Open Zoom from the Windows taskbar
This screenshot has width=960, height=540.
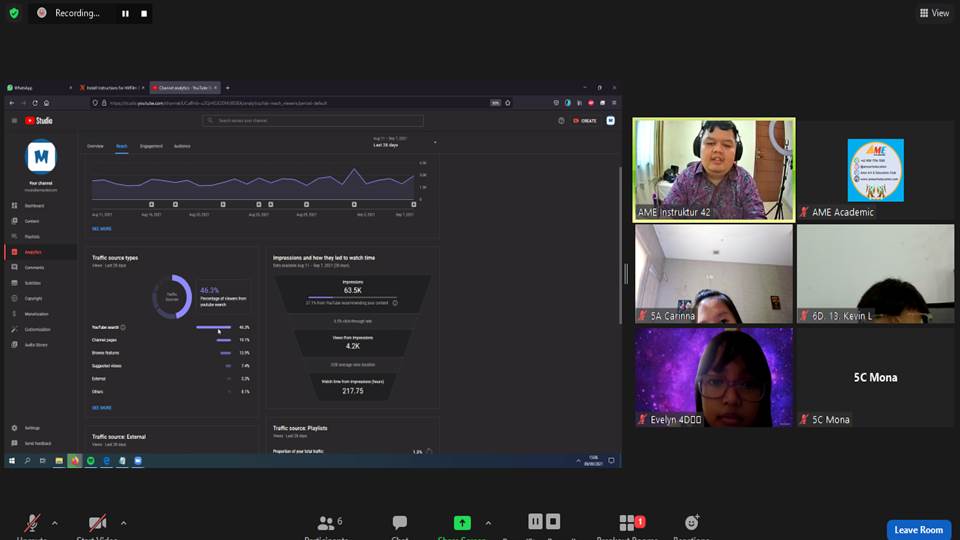(x=138, y=461)
